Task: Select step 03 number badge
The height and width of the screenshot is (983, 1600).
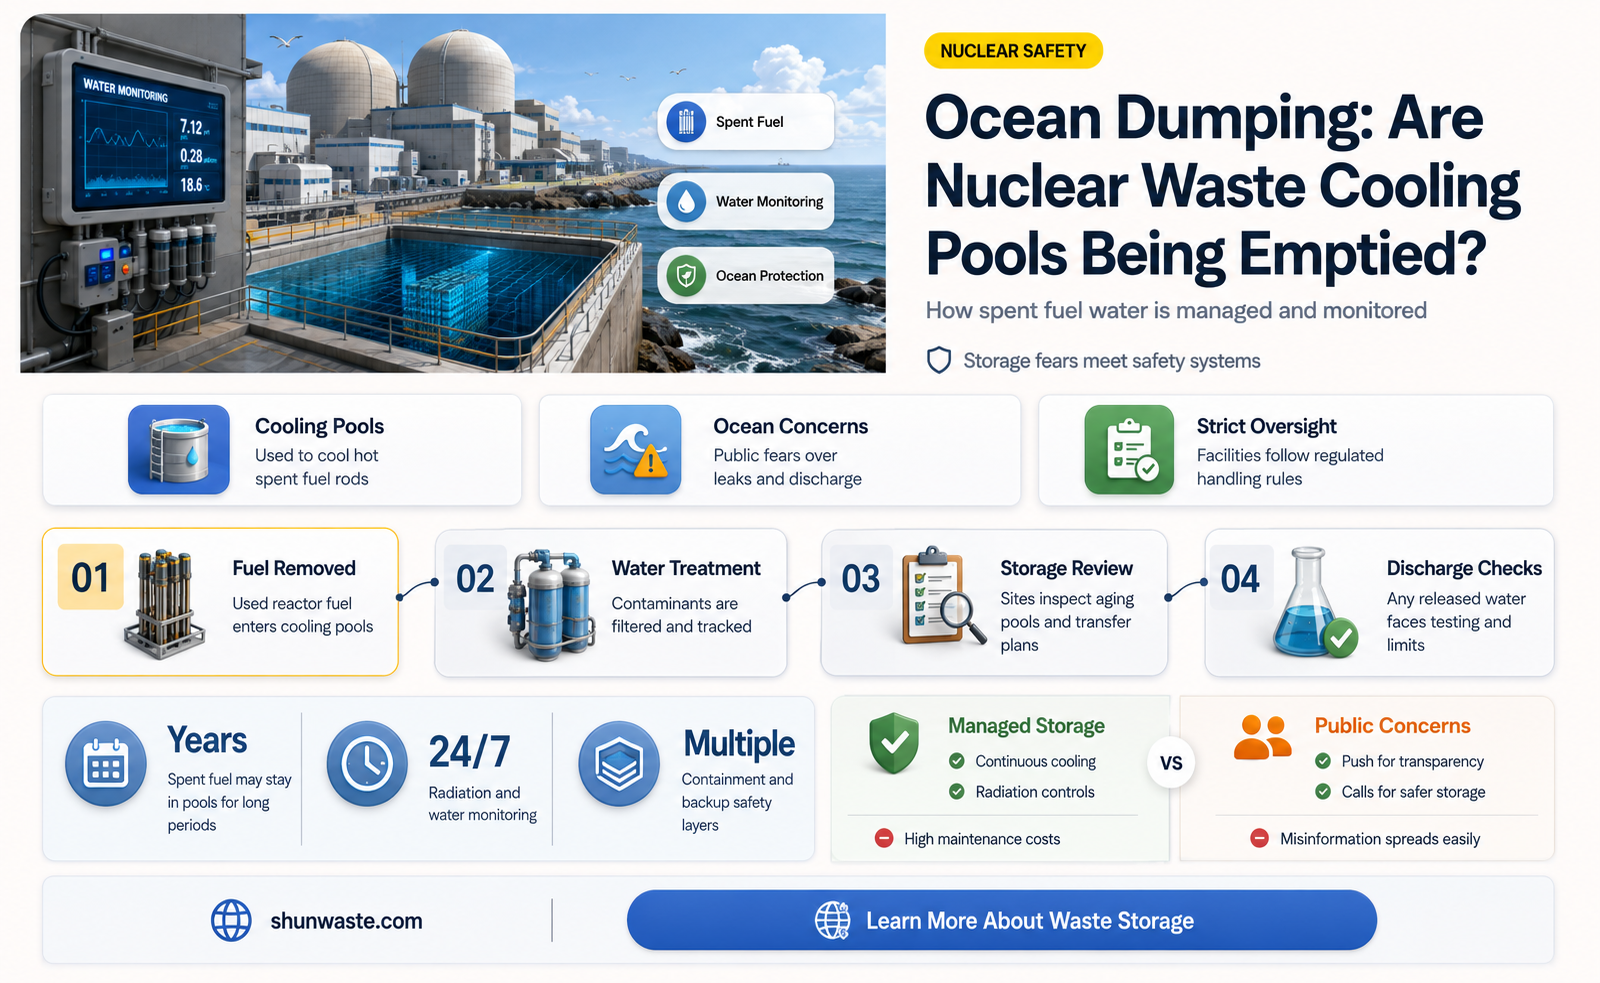Action: (x=860, y=578)
